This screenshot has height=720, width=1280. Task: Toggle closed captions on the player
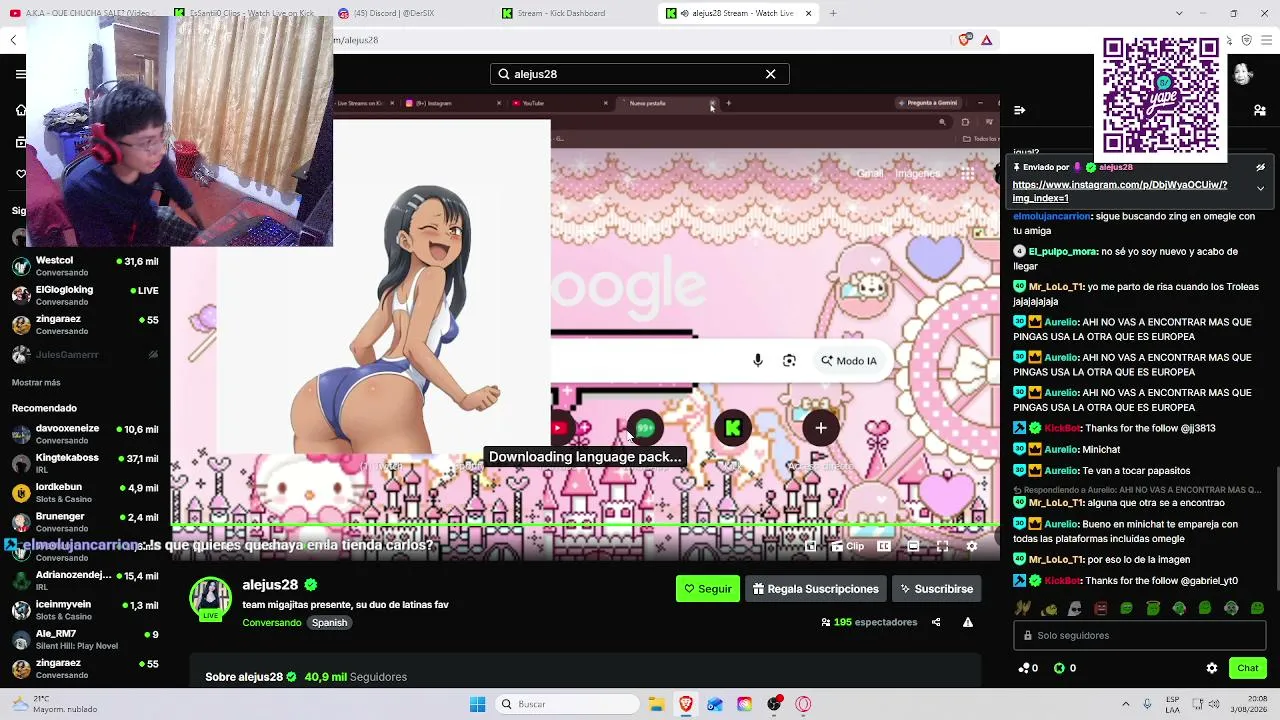[x=884, y=546]
